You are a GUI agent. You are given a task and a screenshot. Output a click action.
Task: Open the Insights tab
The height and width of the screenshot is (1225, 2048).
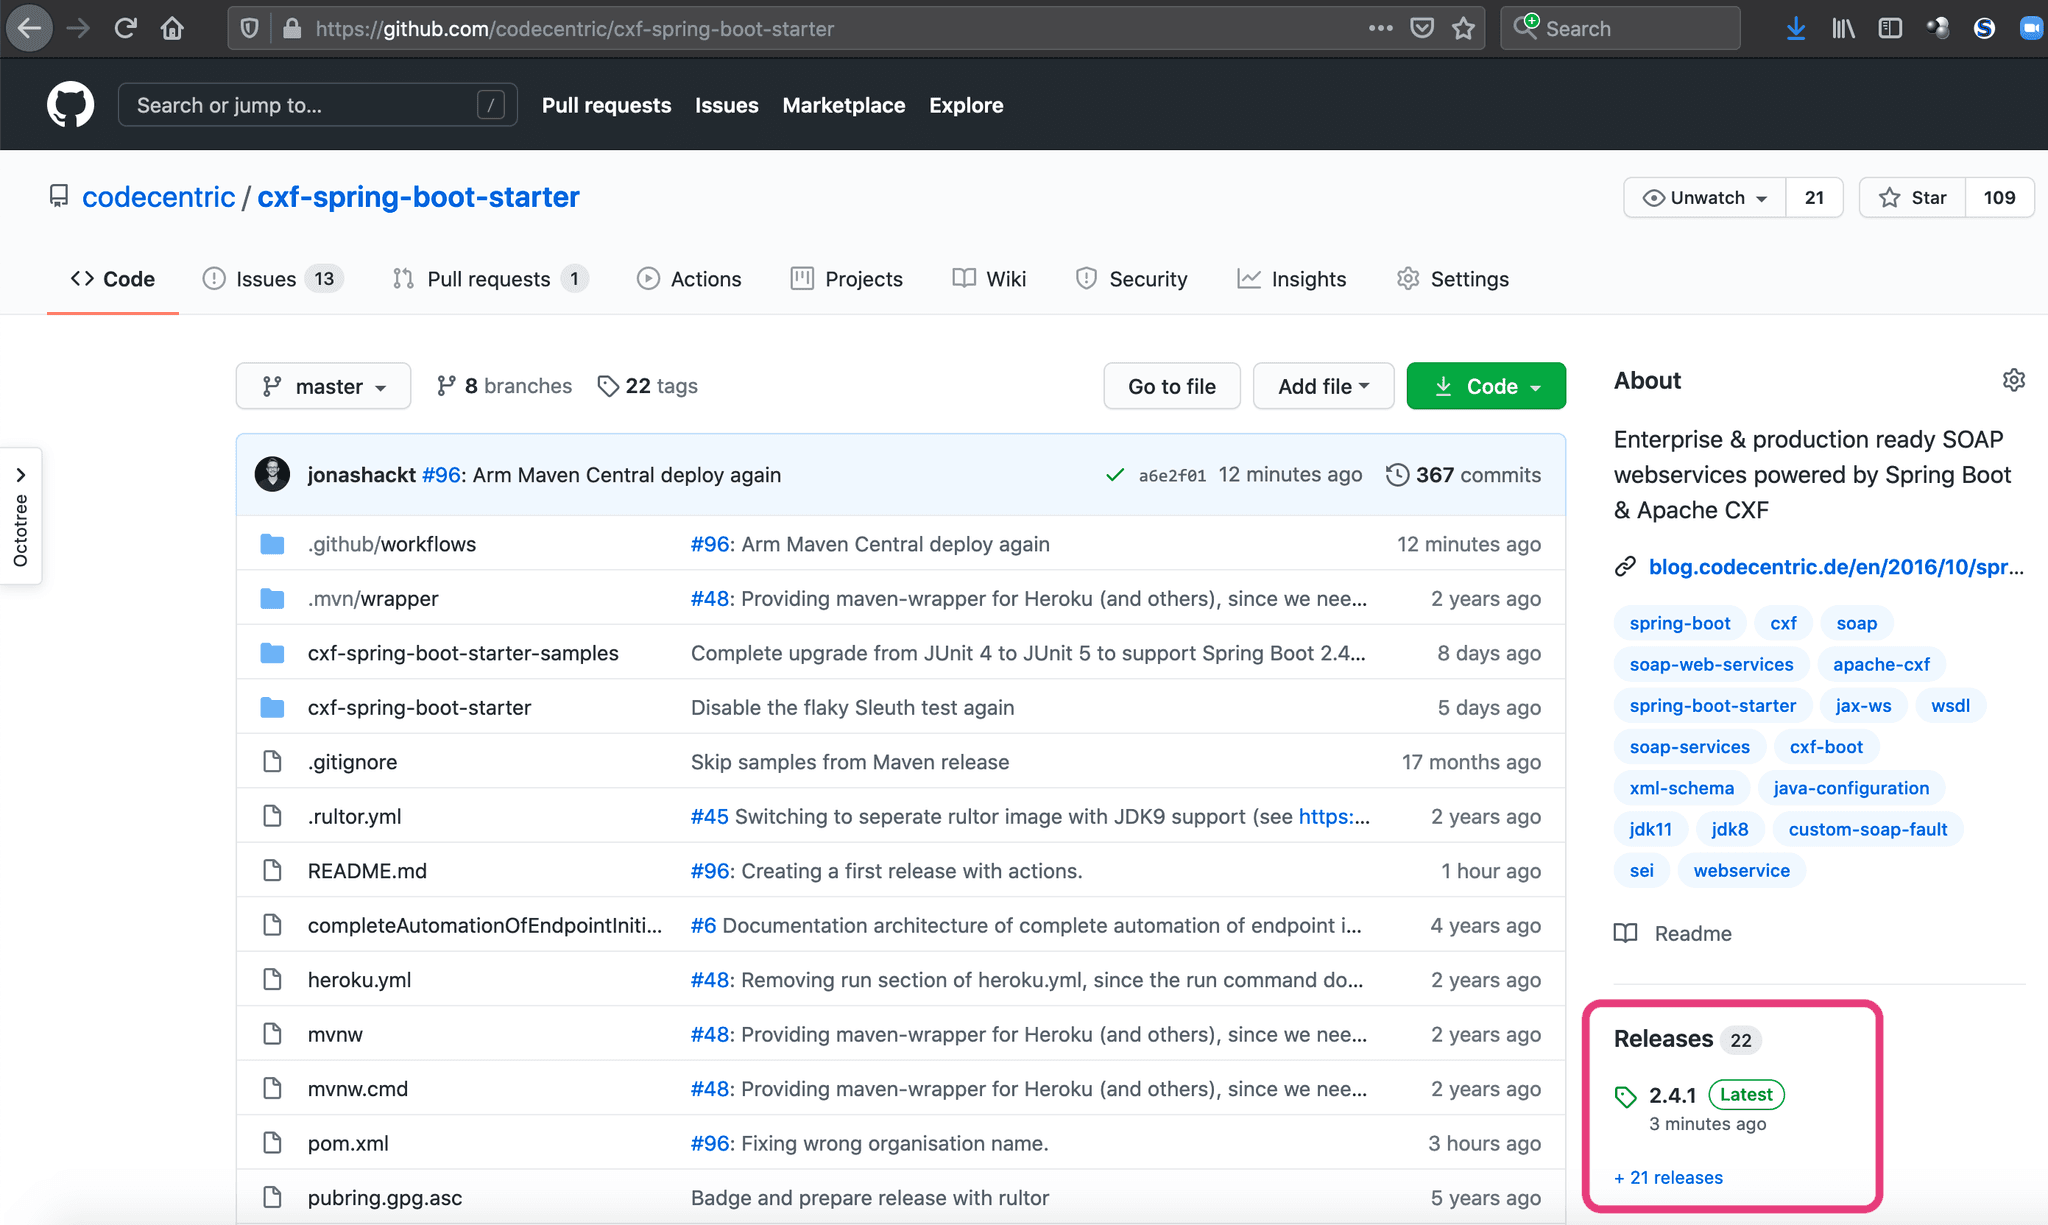tap(1292, 279)
